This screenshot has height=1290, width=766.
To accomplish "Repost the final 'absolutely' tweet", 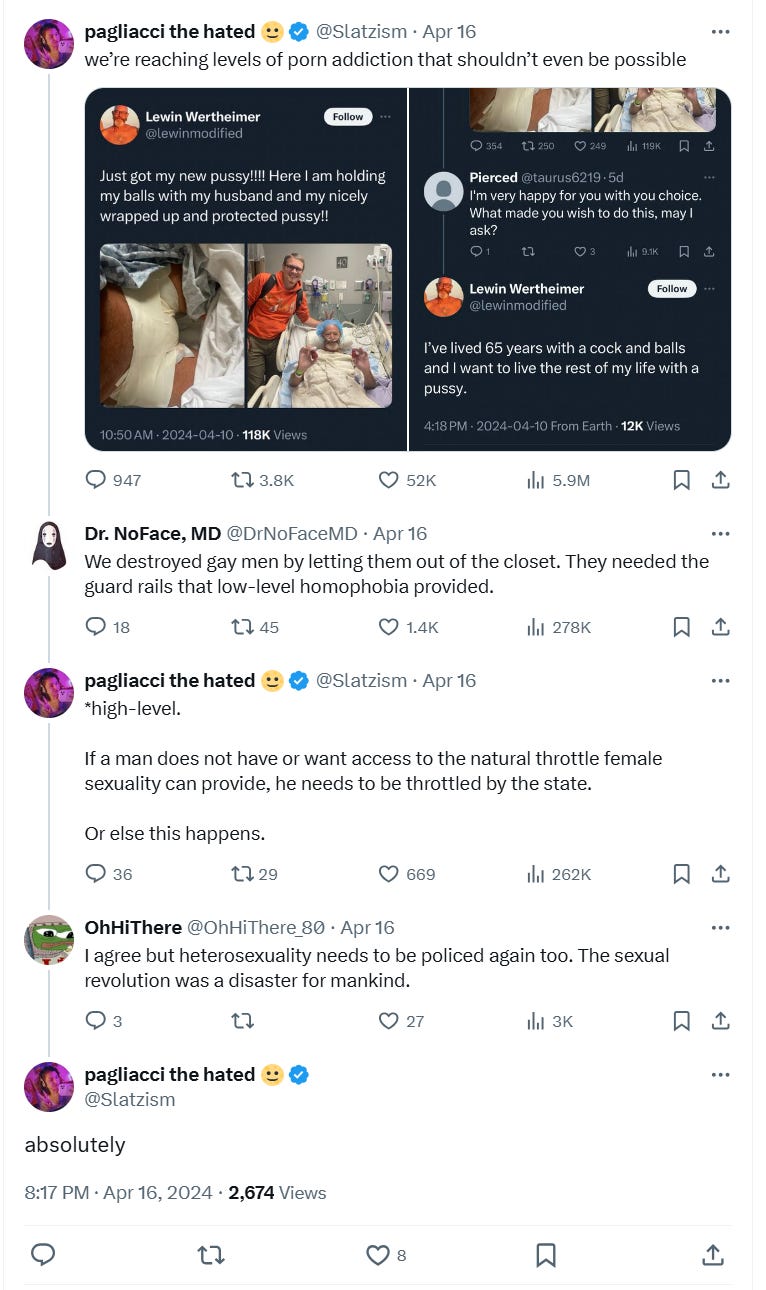I will click(210, 1254).
